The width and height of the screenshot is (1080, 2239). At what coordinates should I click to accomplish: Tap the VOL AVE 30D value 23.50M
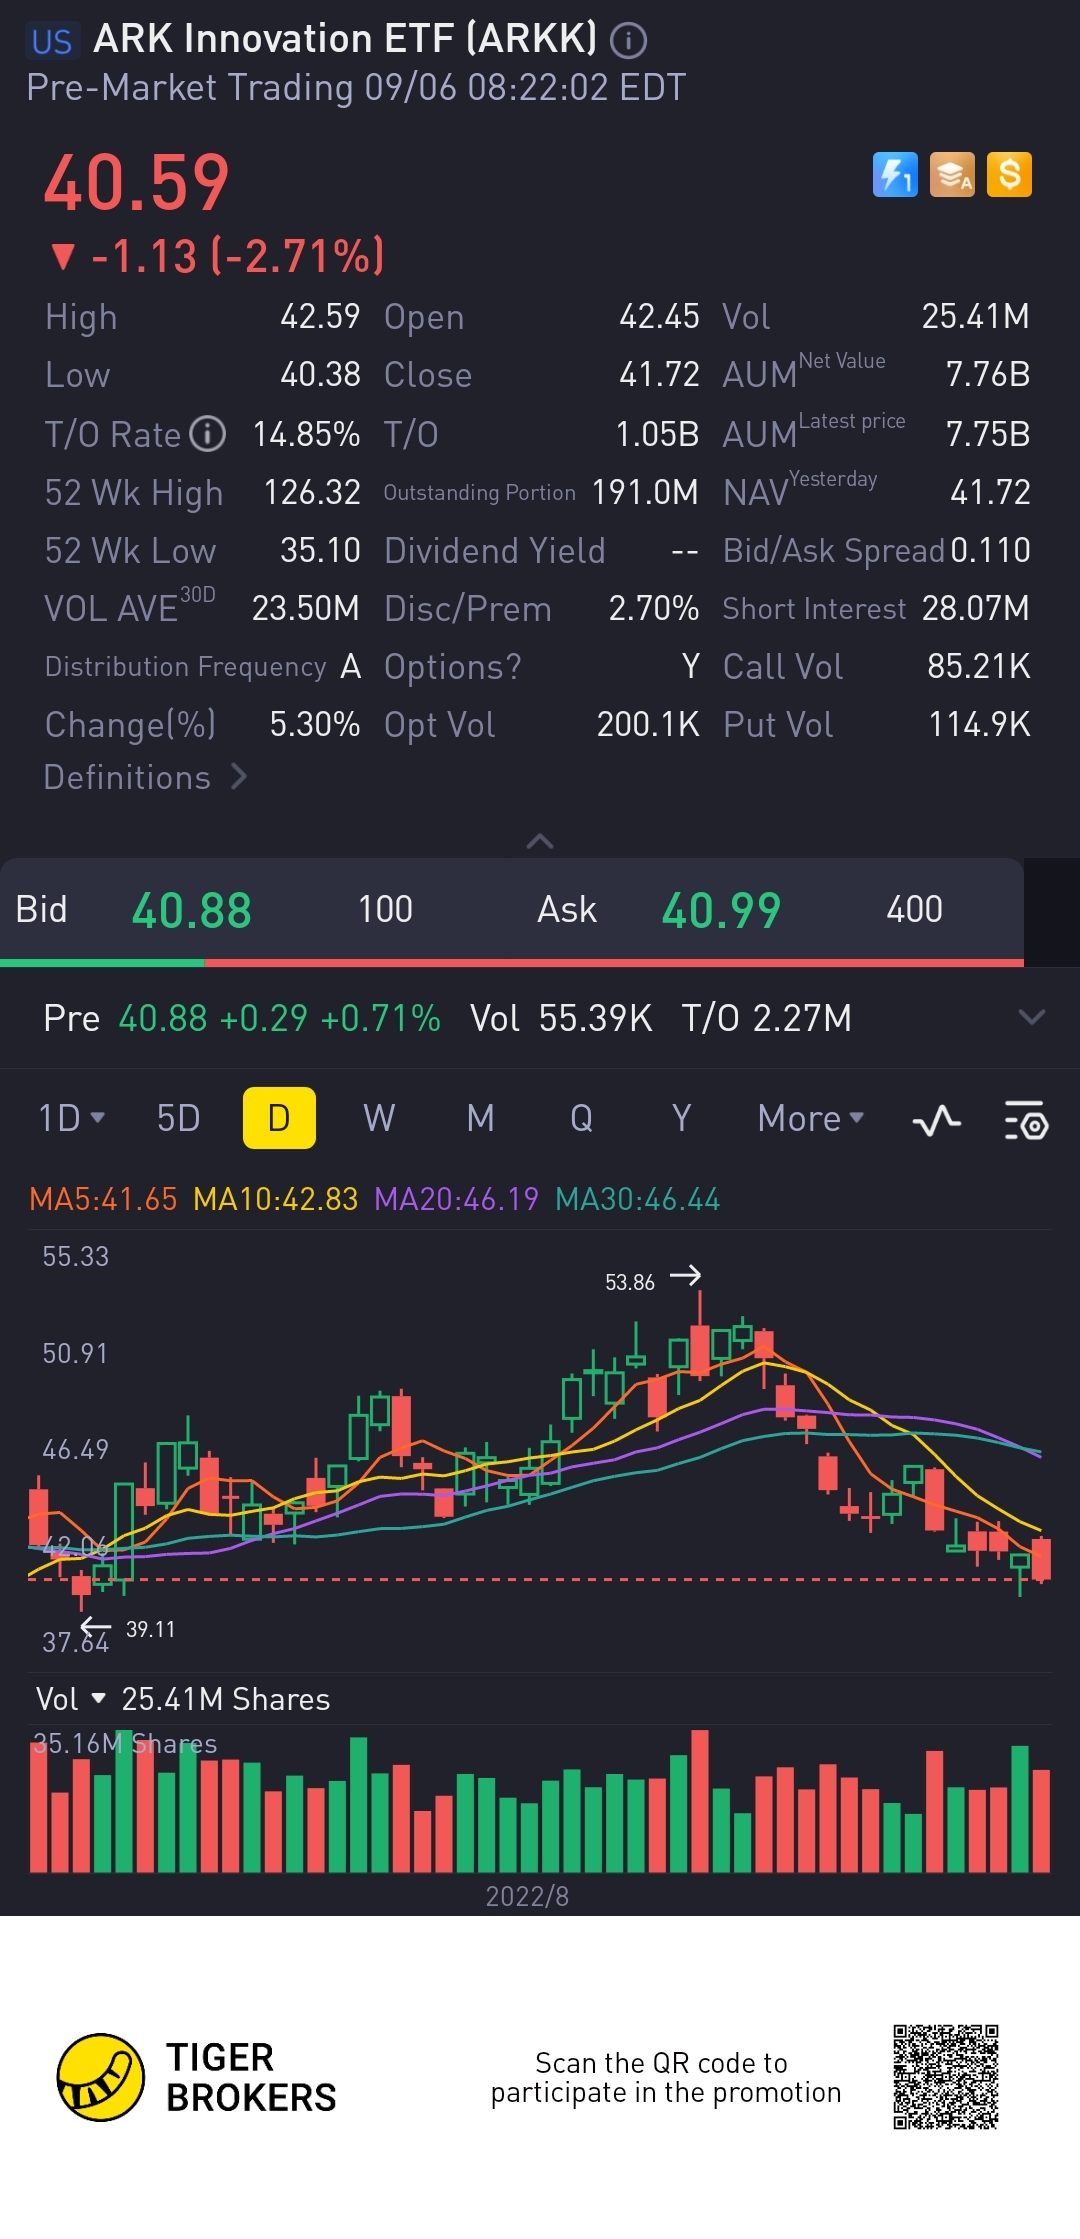305,608
